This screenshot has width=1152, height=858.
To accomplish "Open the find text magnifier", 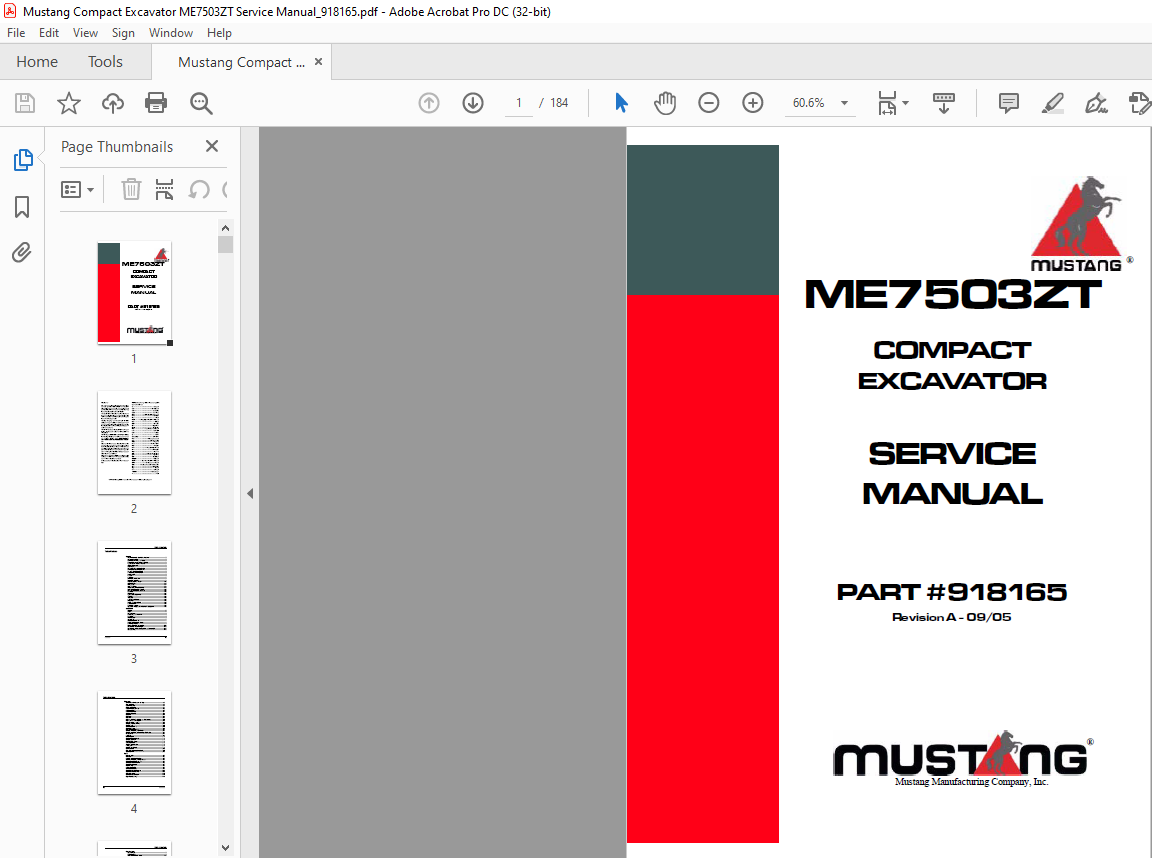I will pyautogui.click(x=201, y=104).
